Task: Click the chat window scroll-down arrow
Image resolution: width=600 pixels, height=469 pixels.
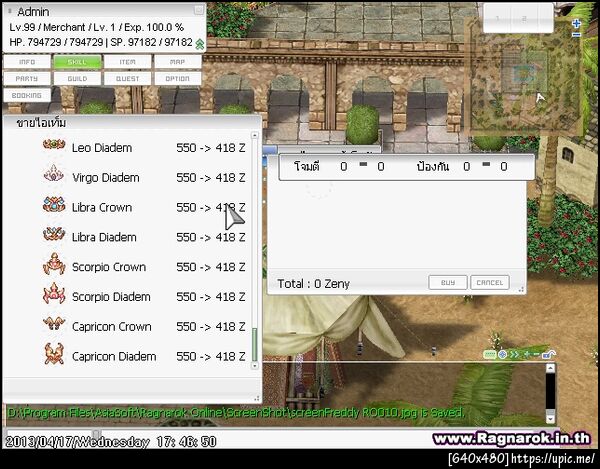Action: pyautogui.click(x=550, y=419)
